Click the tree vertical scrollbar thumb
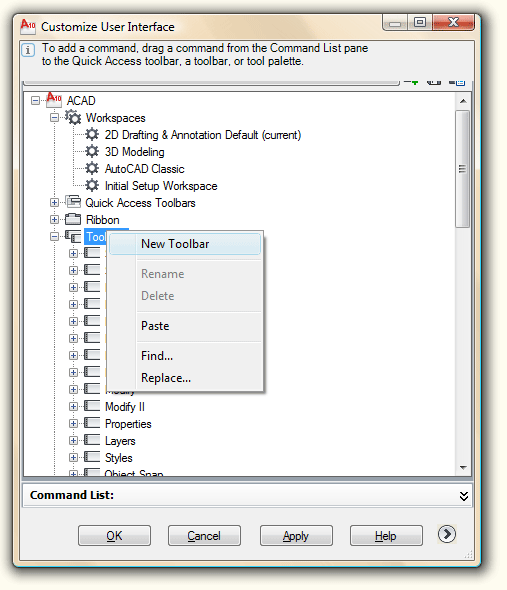 coord(463,169)
